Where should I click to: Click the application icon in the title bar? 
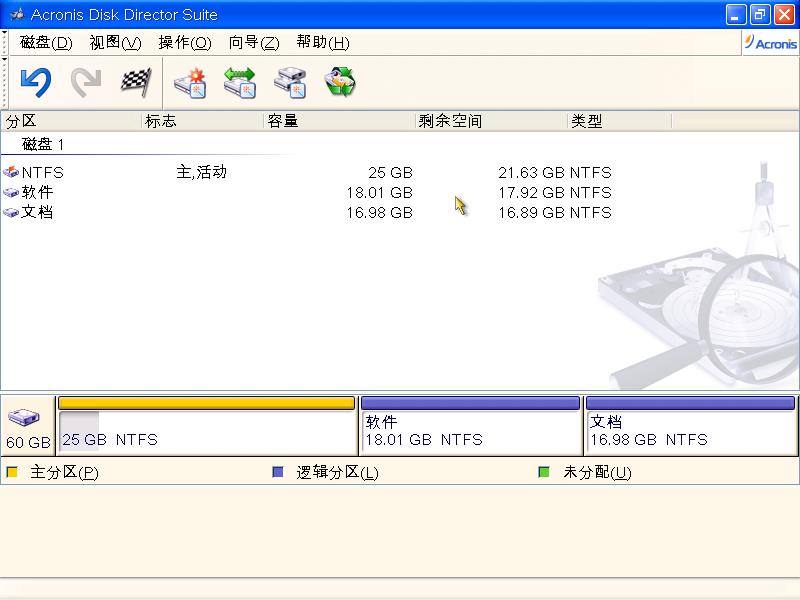[17, 14]
